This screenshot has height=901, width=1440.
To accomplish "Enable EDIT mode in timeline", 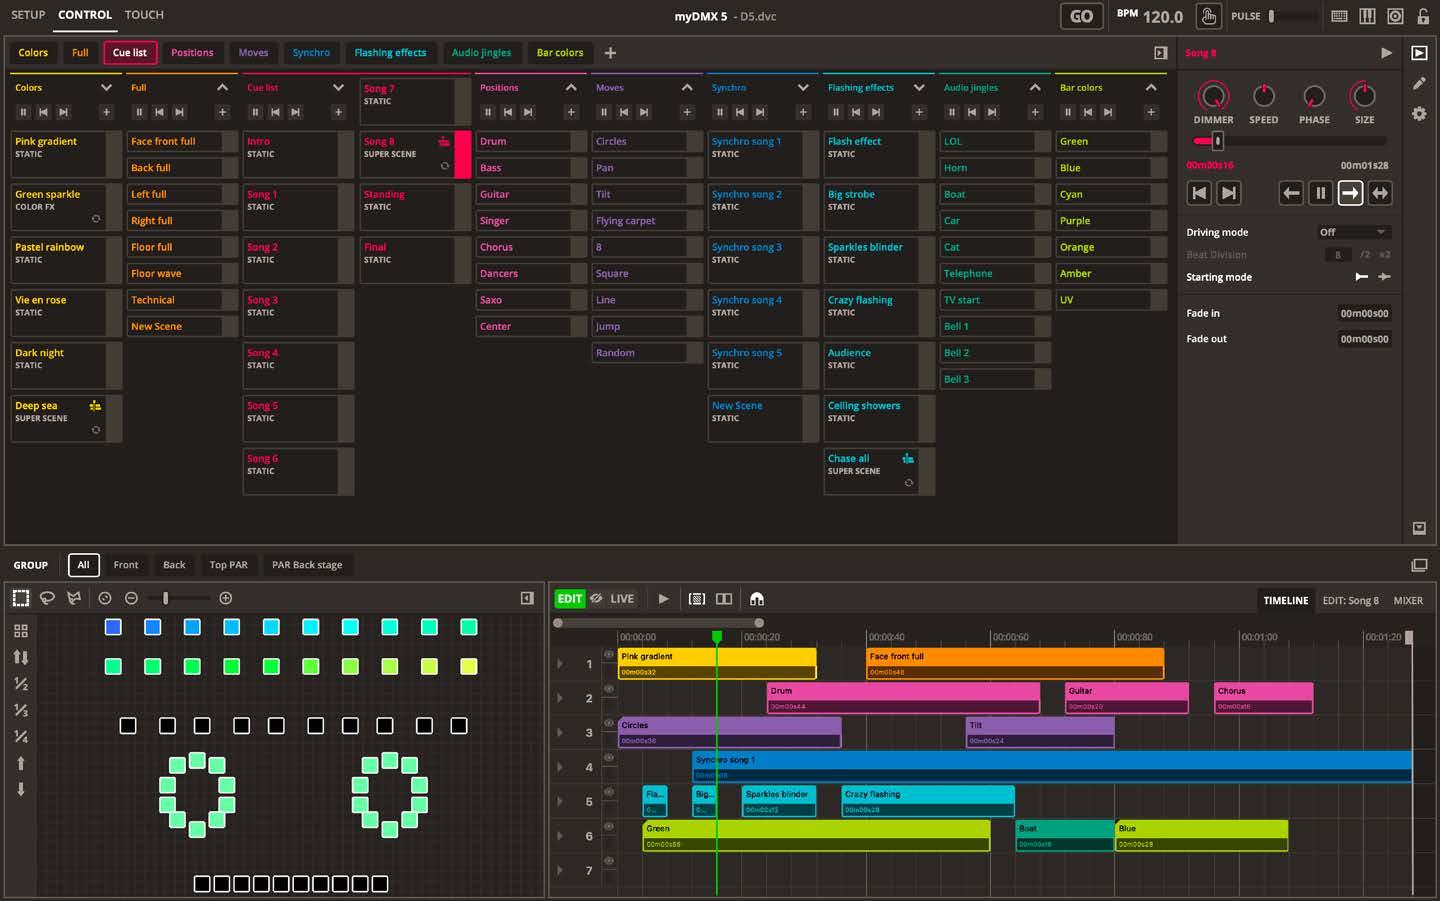I will [569, 599].
